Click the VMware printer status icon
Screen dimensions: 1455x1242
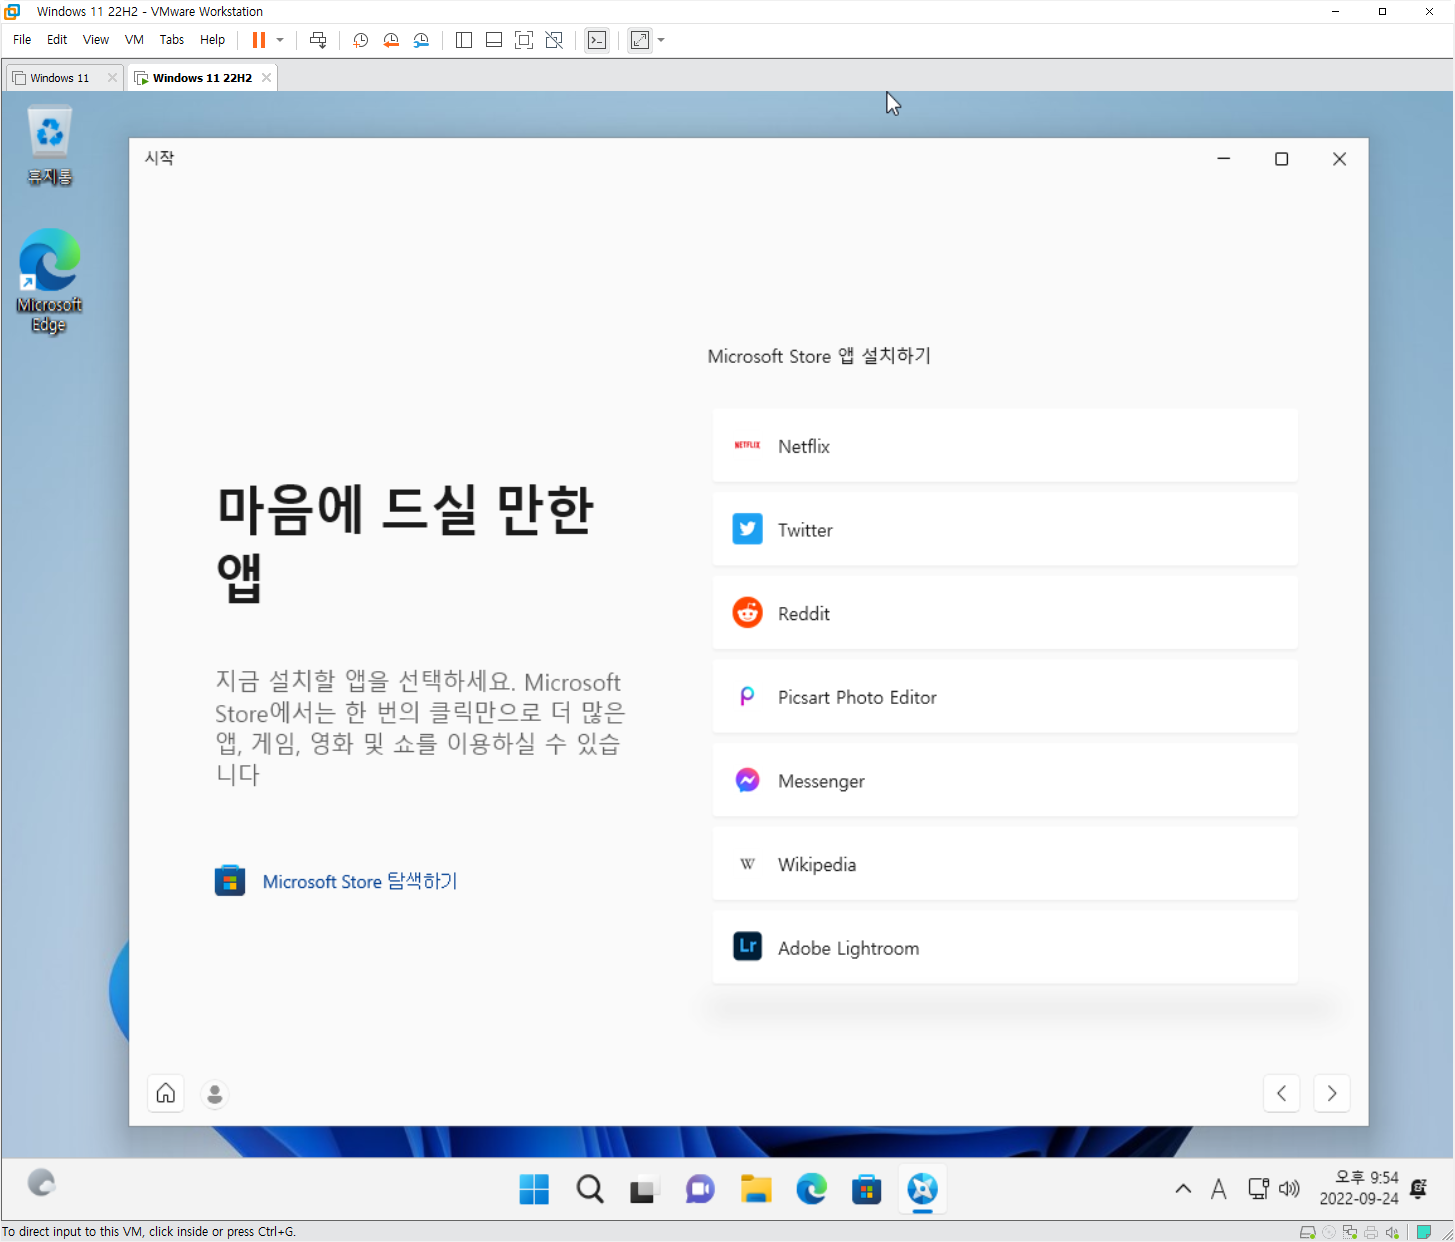coord(1371,1232)
